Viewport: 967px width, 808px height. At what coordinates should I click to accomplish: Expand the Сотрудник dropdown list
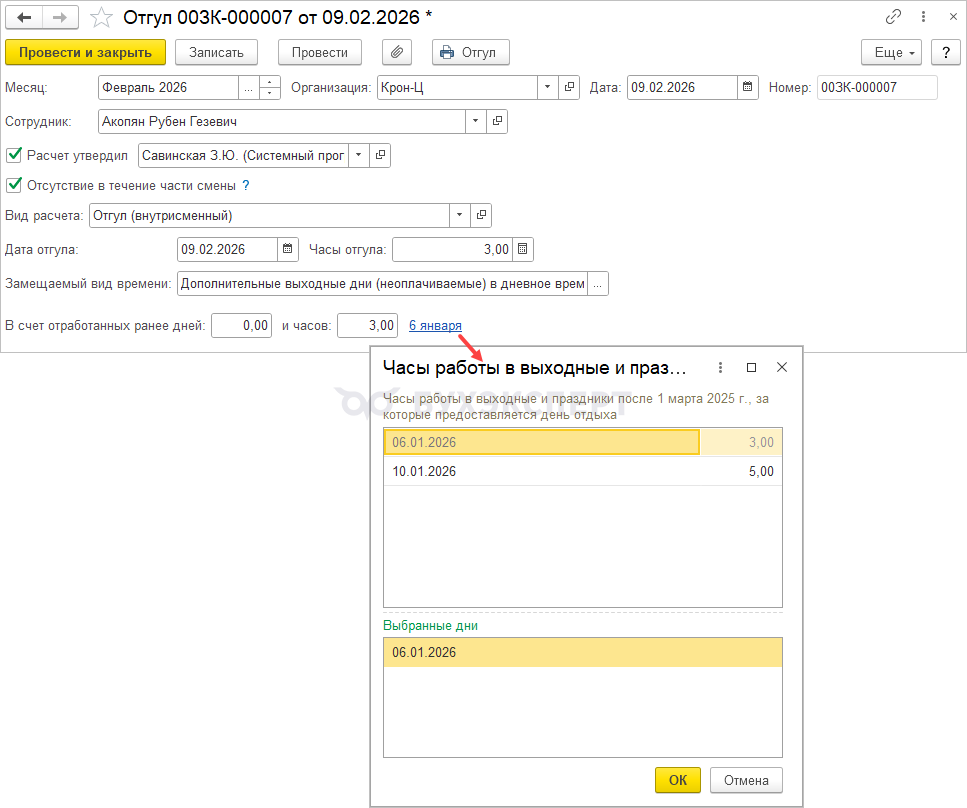point(474,121)
